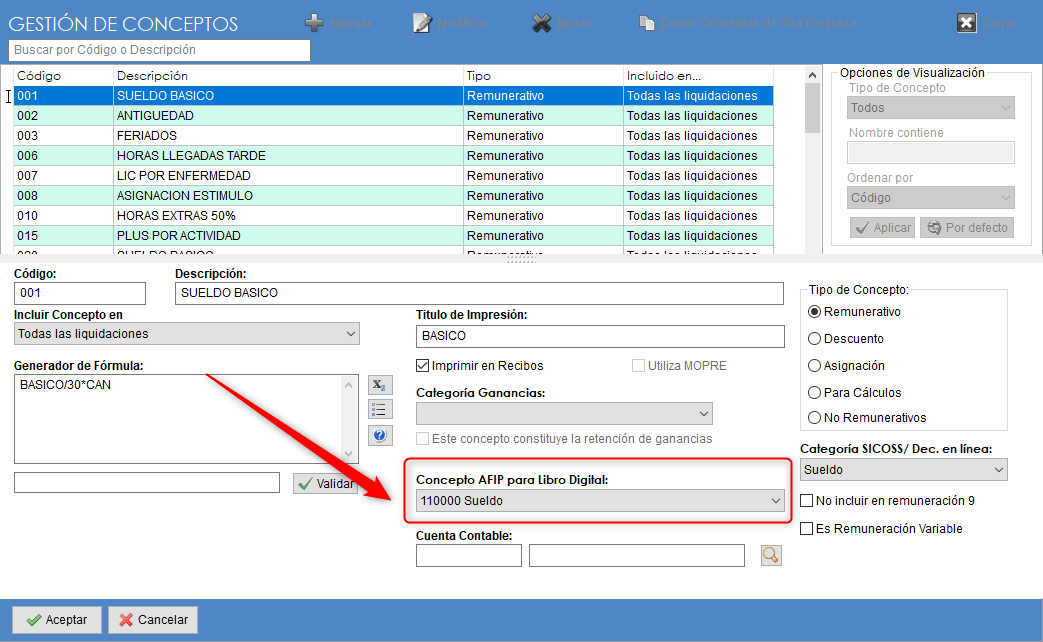This screenshot has width=1043, height=642.
Task: Select the LIC POR ENFERMEDAD row
Action: click(x=394, y=176)
